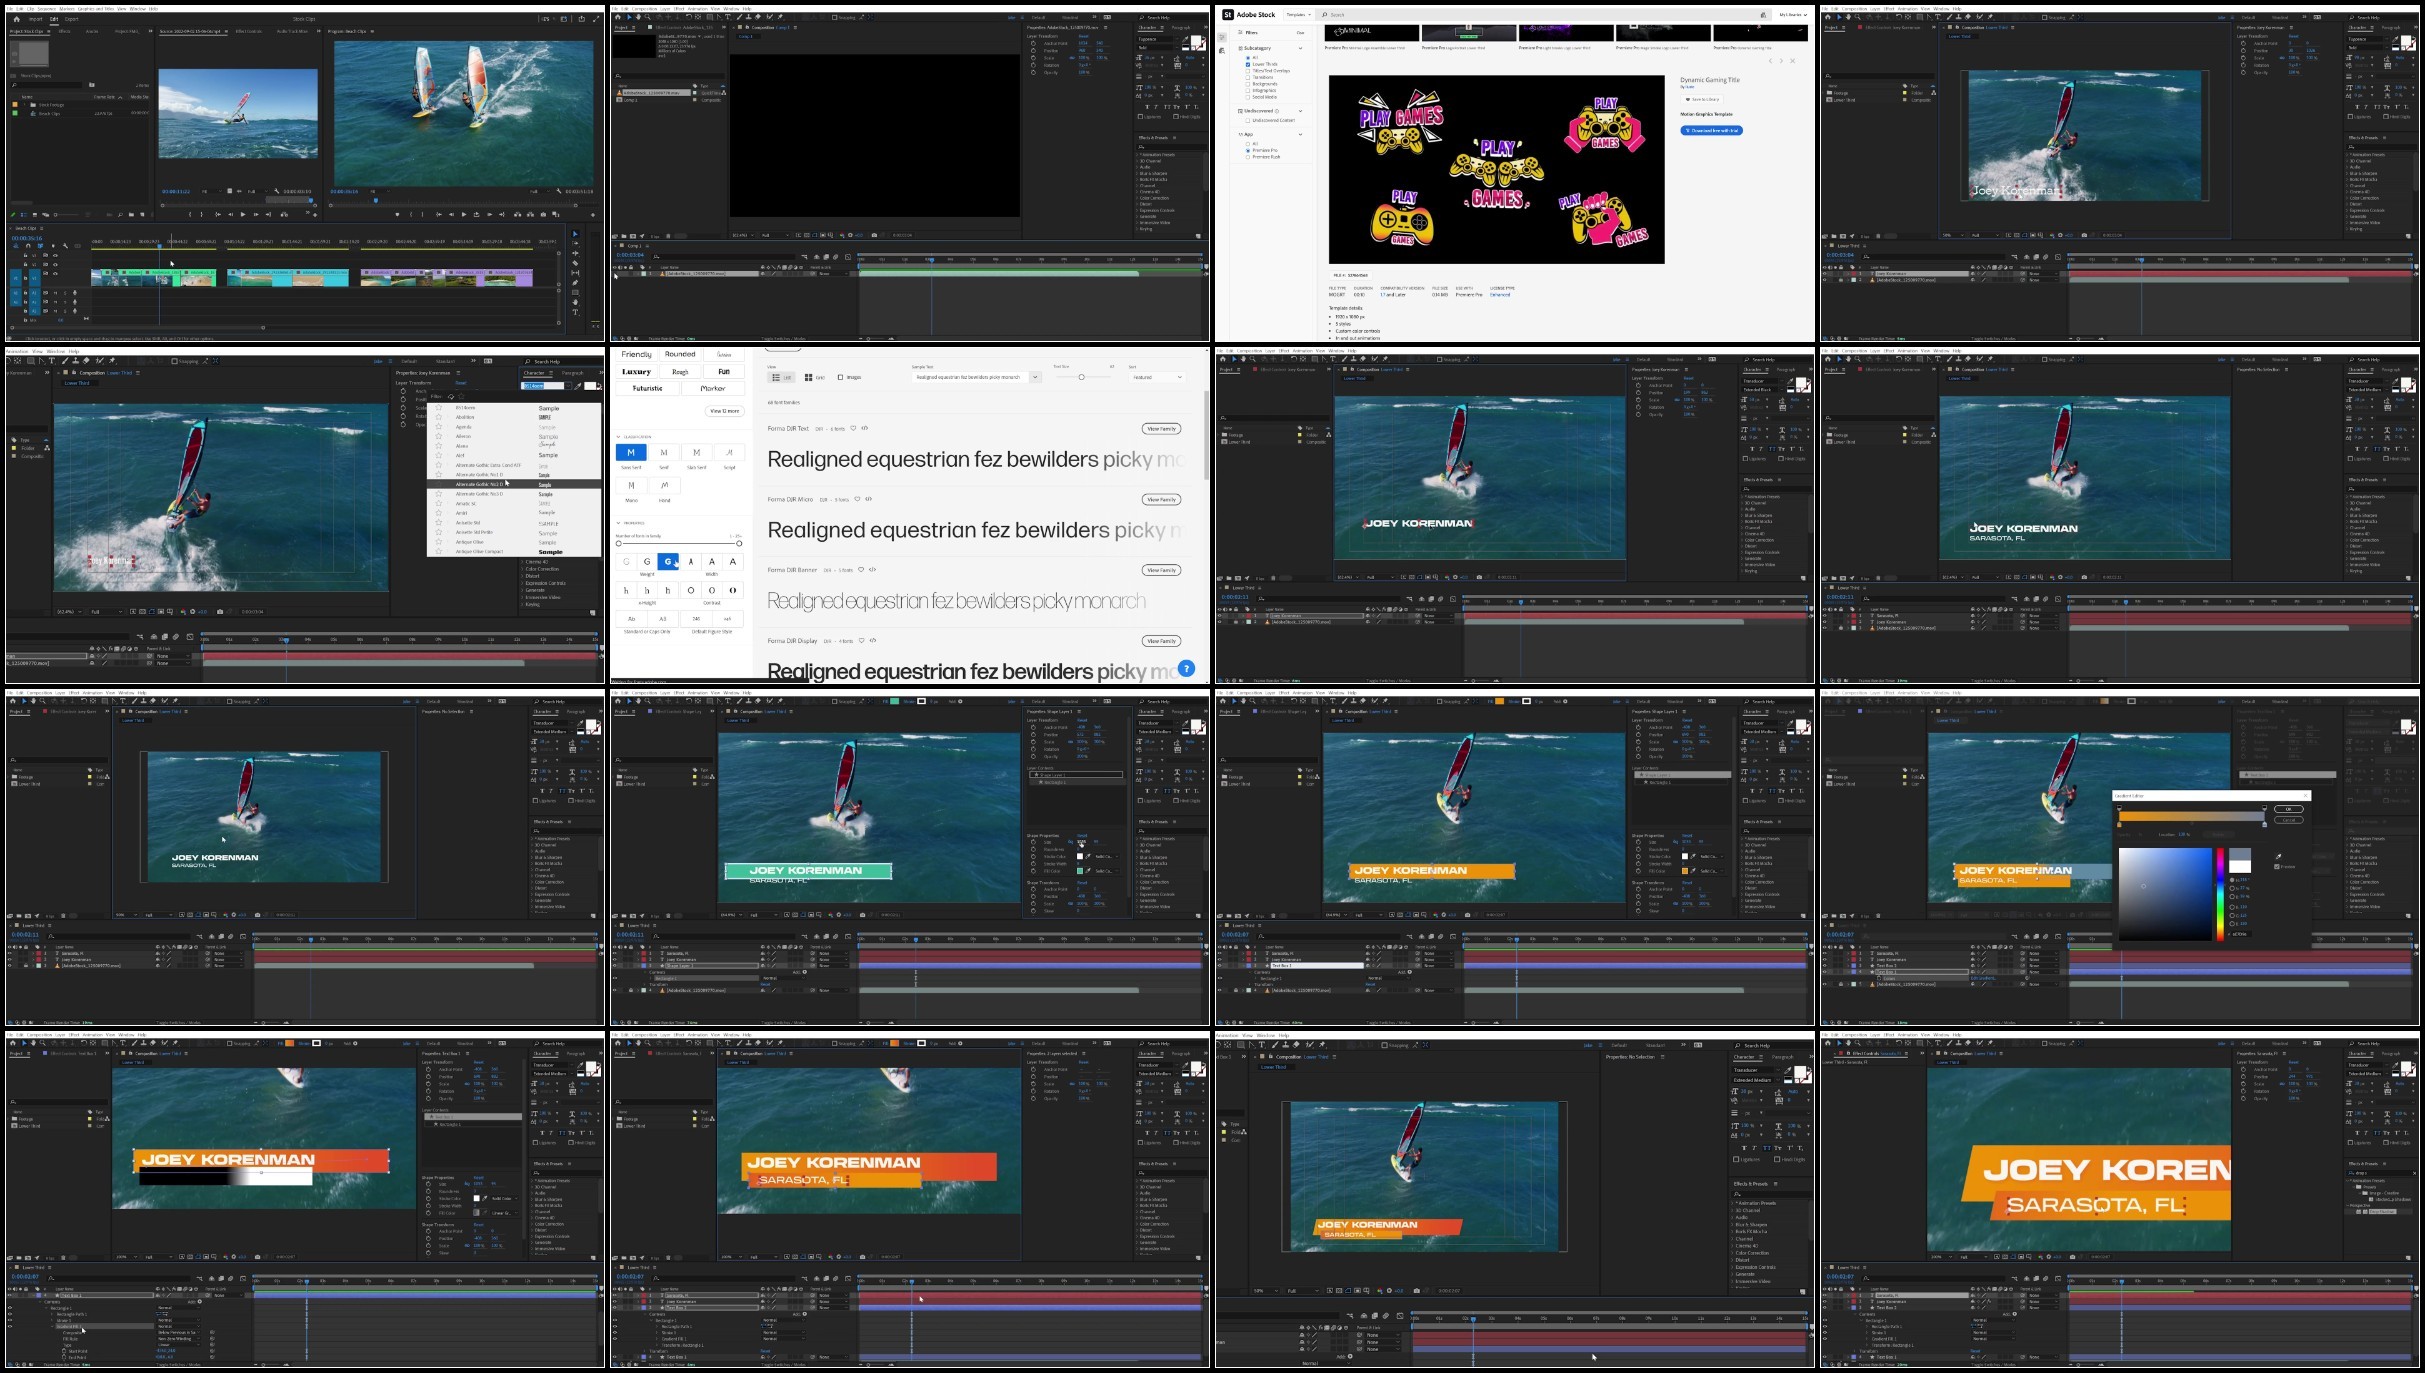Click the eyedropper in Gradient Editor
This screenshot has height=1373, width=2425.
2278,857
